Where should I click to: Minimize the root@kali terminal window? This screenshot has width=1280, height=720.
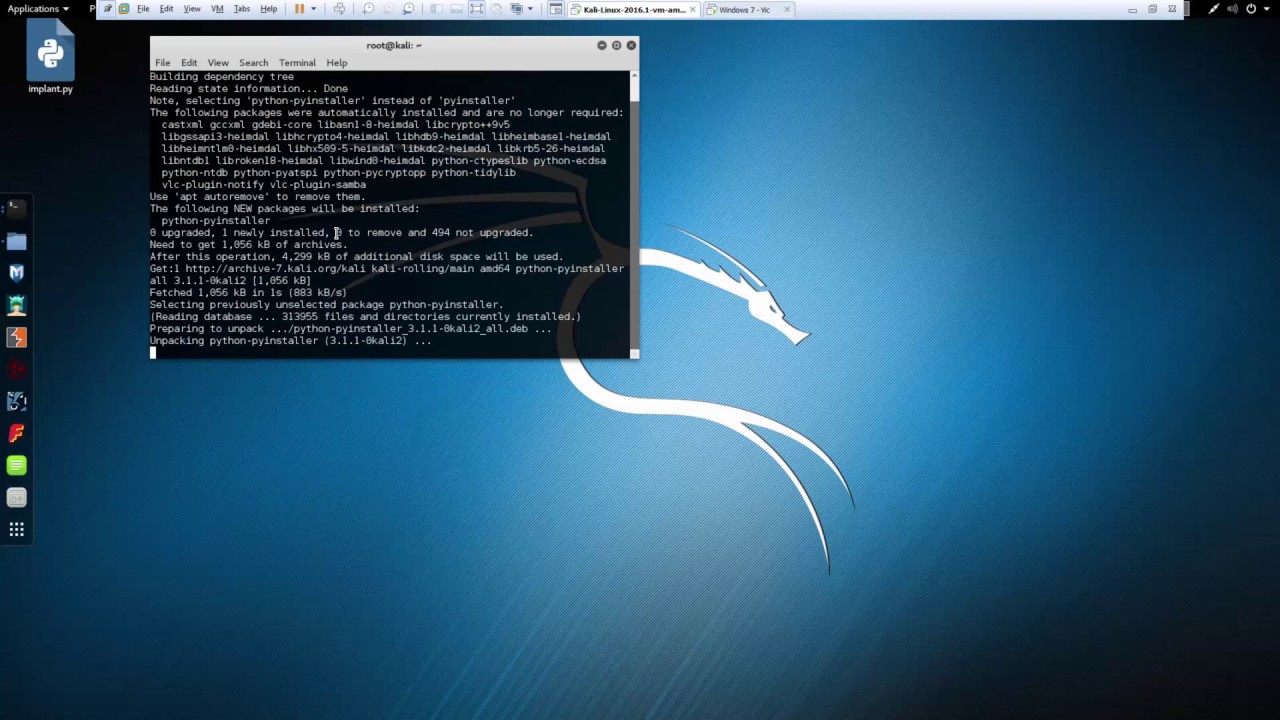tap(602, 45)
